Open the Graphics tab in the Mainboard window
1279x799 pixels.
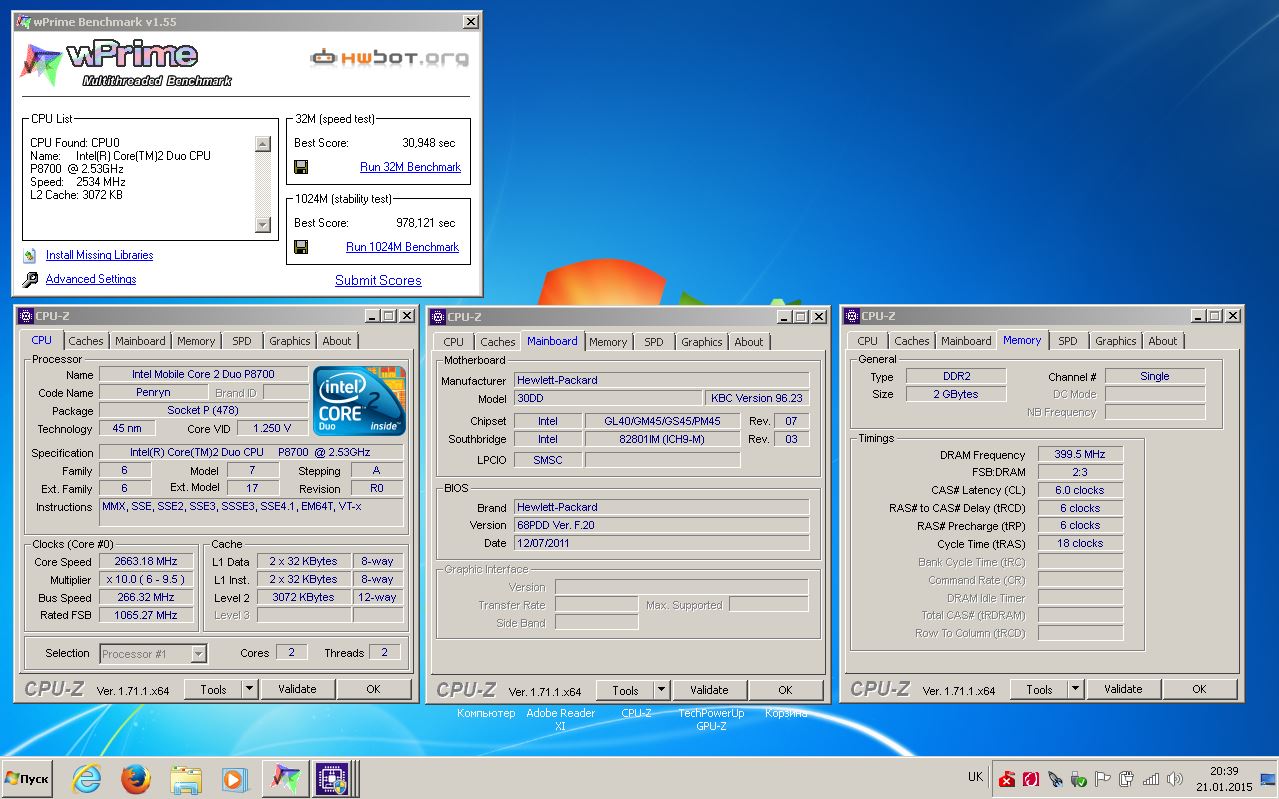701,342
